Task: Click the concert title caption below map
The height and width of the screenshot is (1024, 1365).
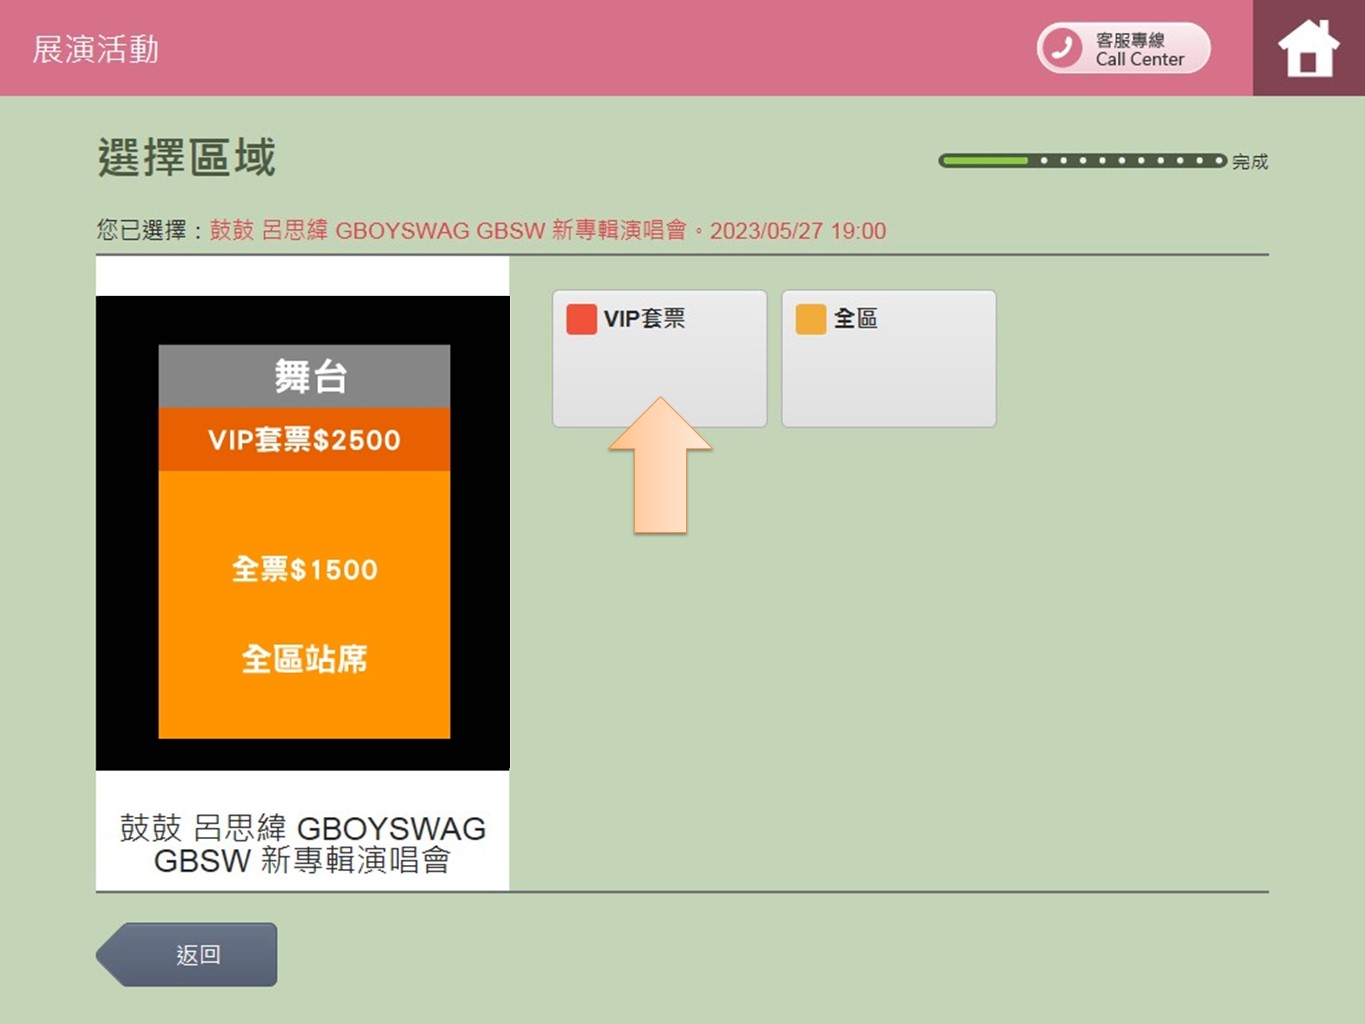Action: [302, 843]
